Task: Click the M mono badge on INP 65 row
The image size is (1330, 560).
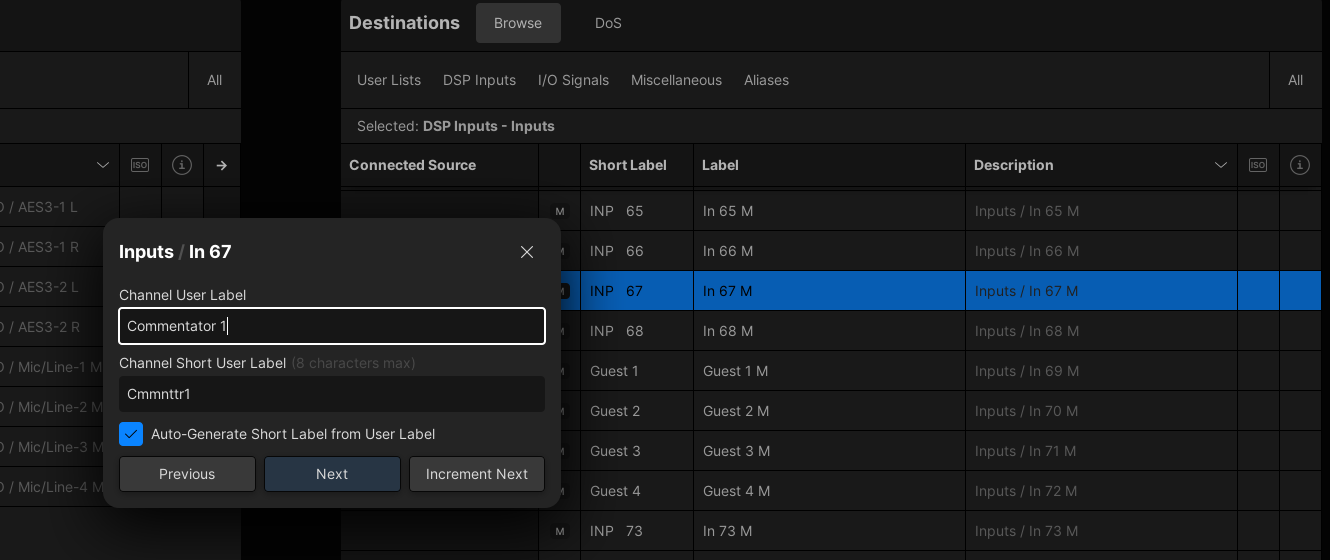Action: tap(560, 211)
